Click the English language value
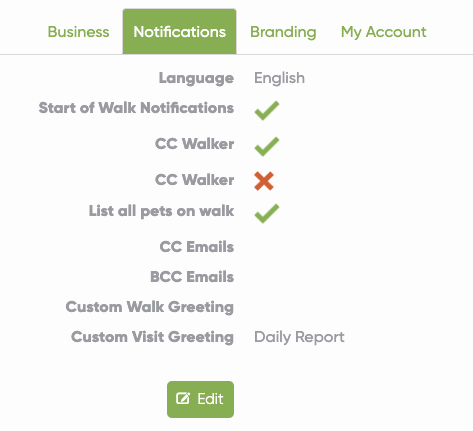The width and height of the screenshot is (473, 431). 279,78
